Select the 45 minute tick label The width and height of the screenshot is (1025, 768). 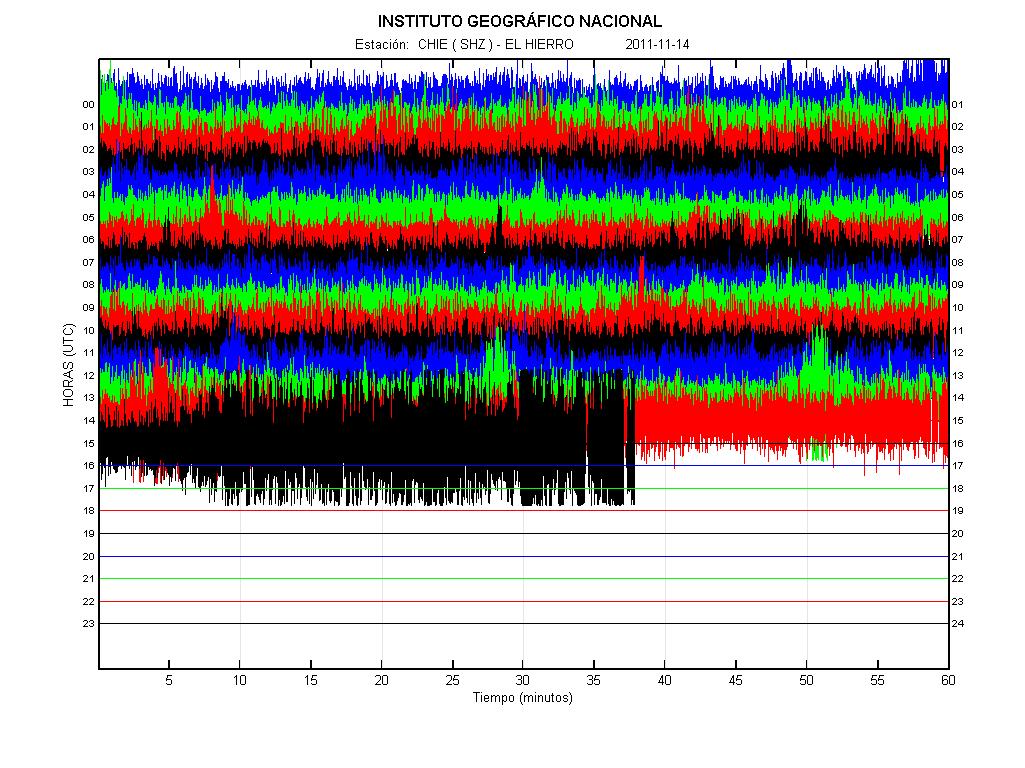point(735,680)
